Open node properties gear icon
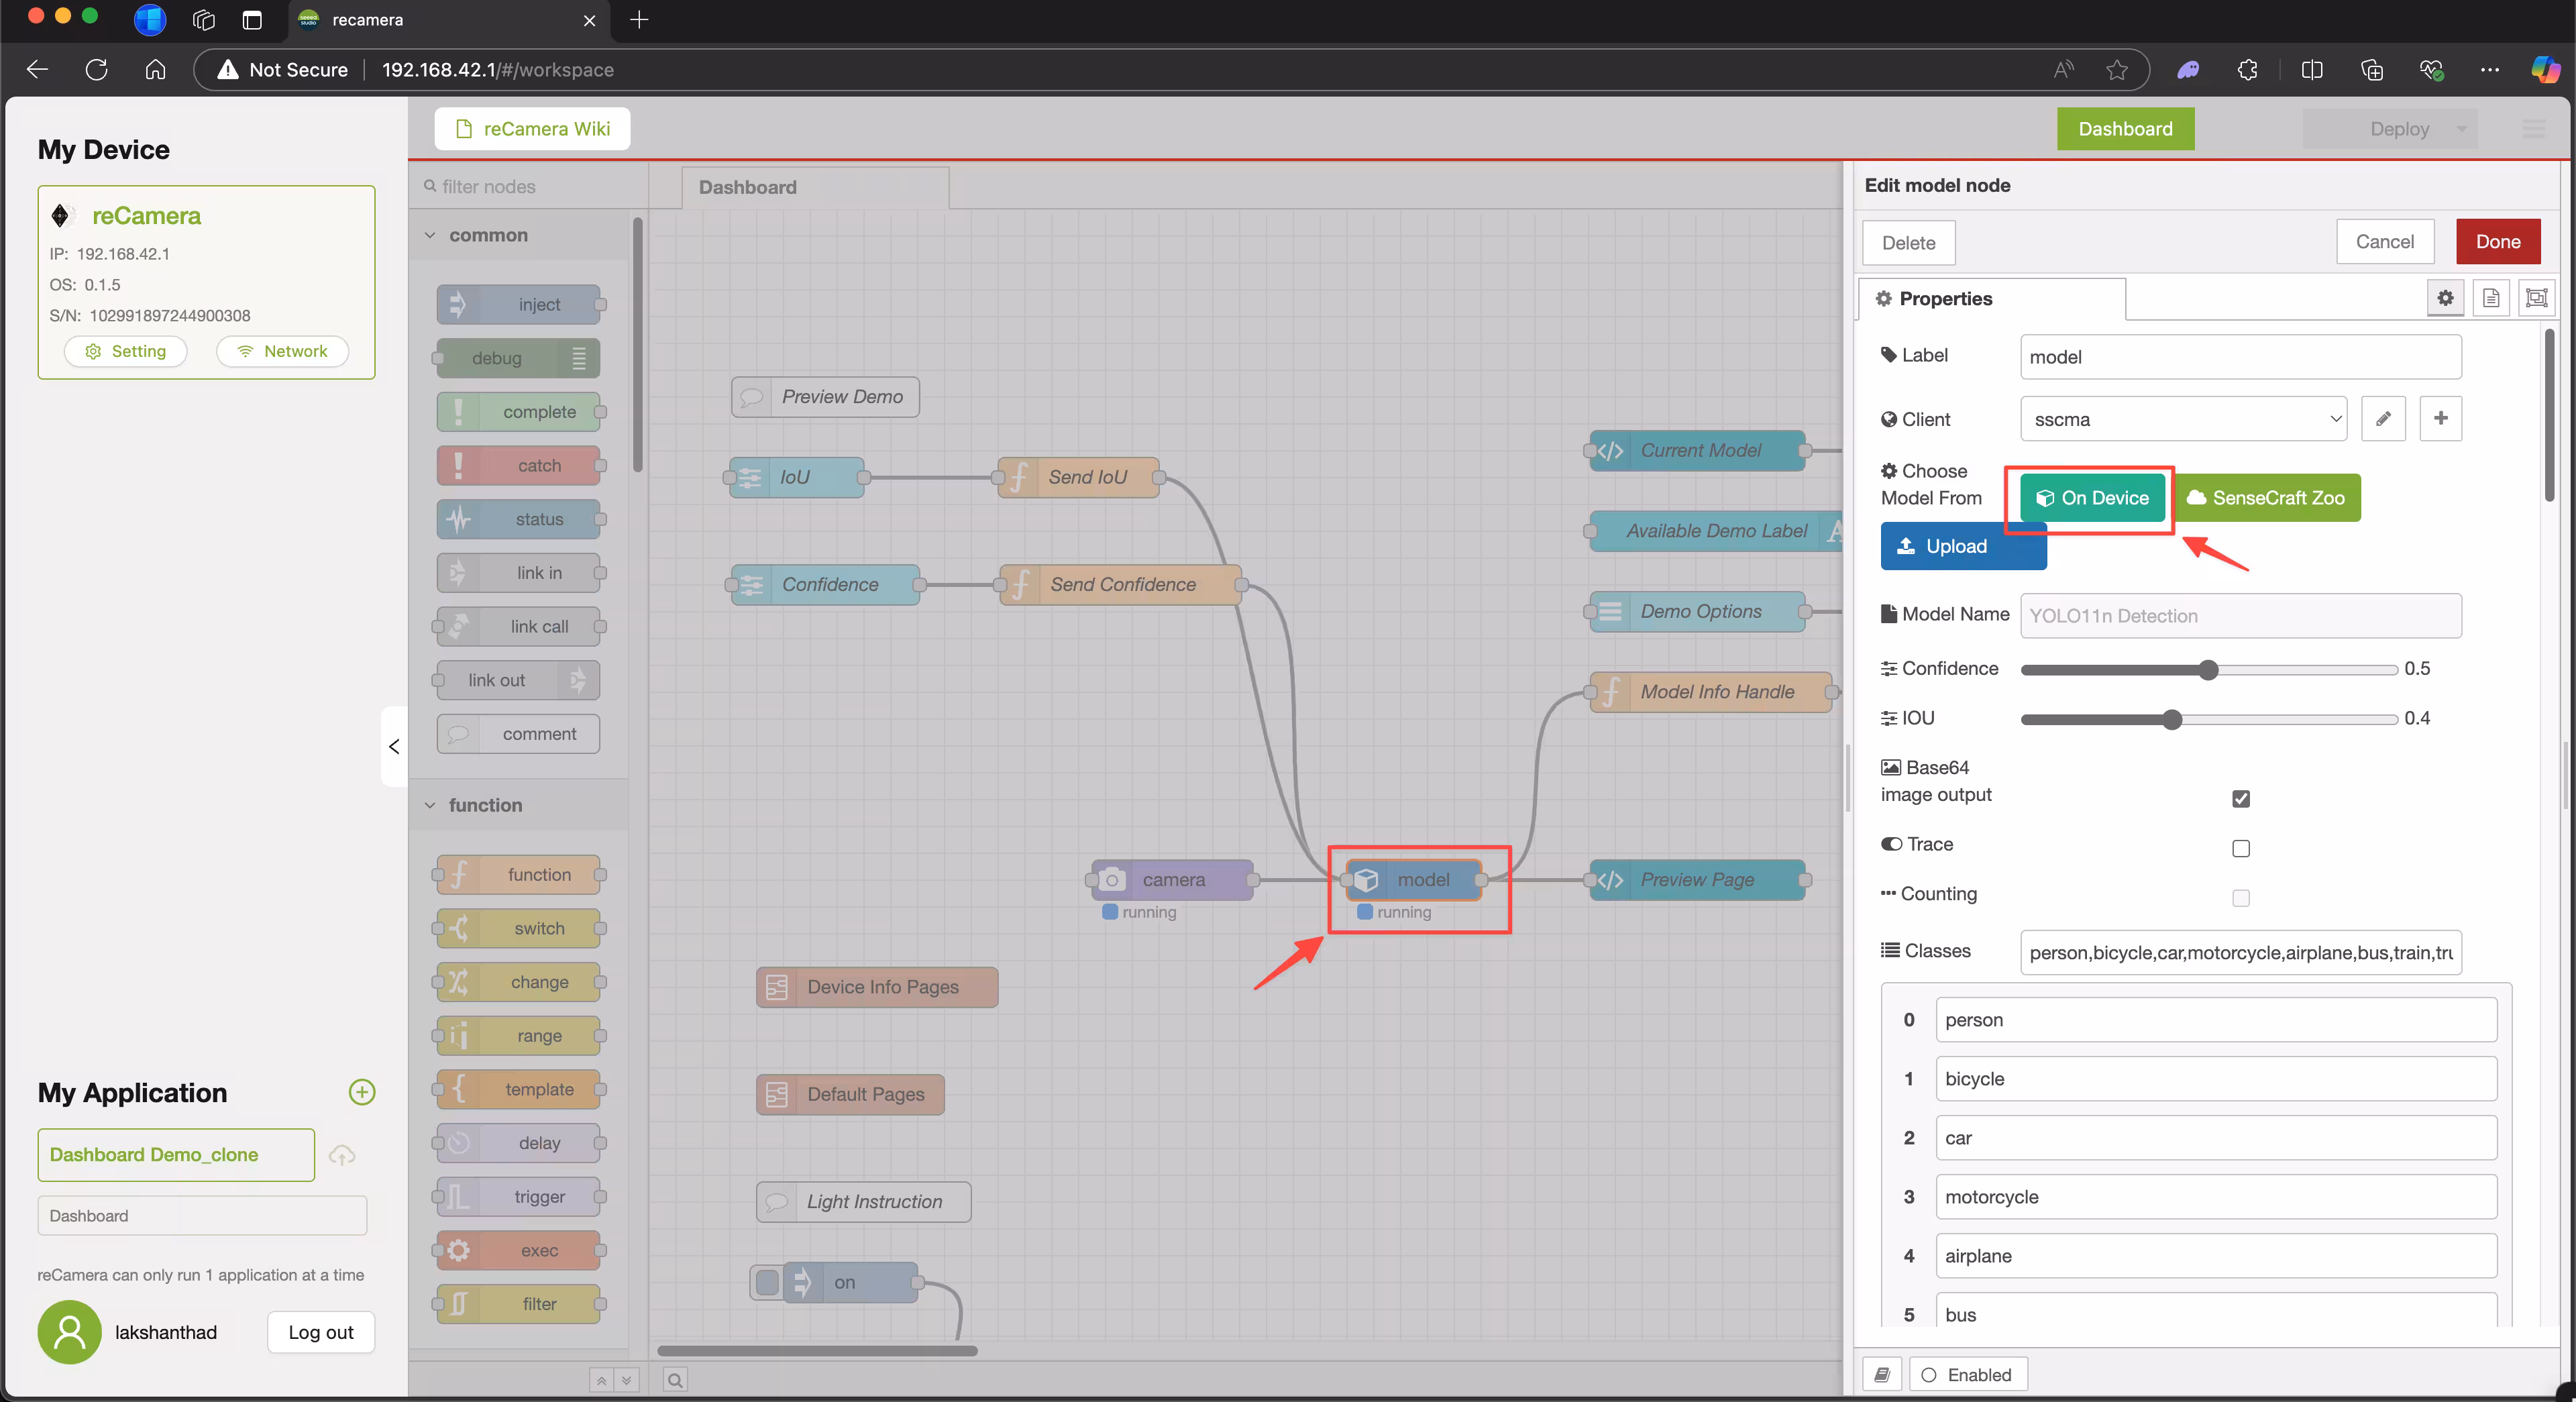Screen dimensions: 2576x1402 tap(2445, 298)
